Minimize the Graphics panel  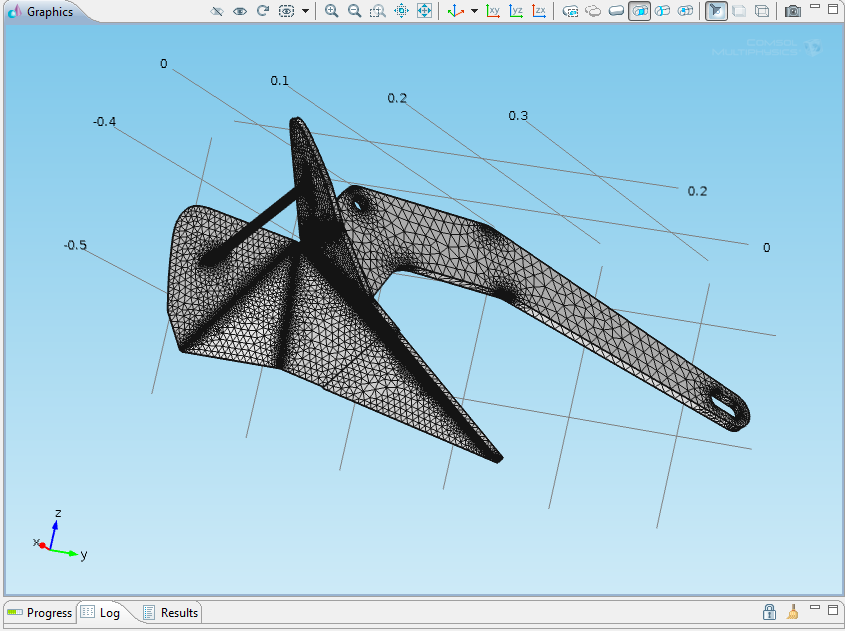coord(815,8)
